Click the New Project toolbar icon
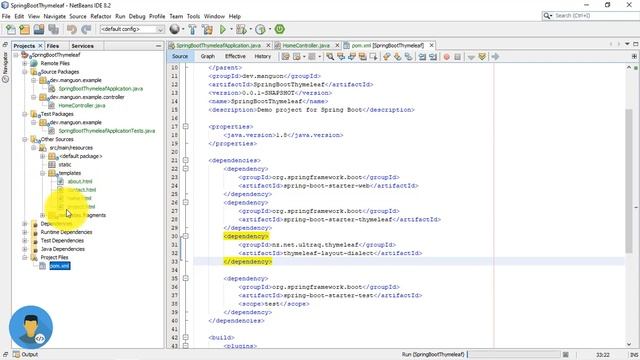Screen dimensions: 640x360 coord(24,29)
